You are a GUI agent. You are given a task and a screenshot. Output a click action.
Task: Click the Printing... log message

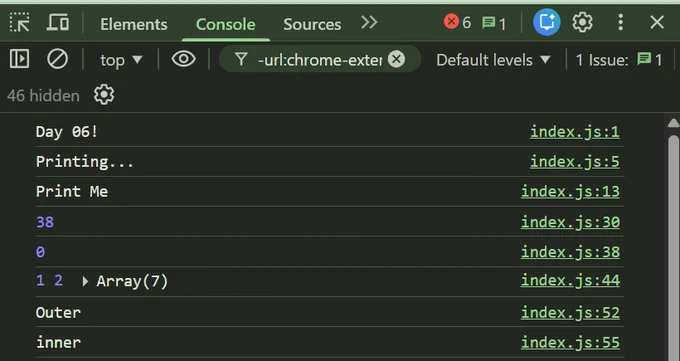(x=85, y=162)
